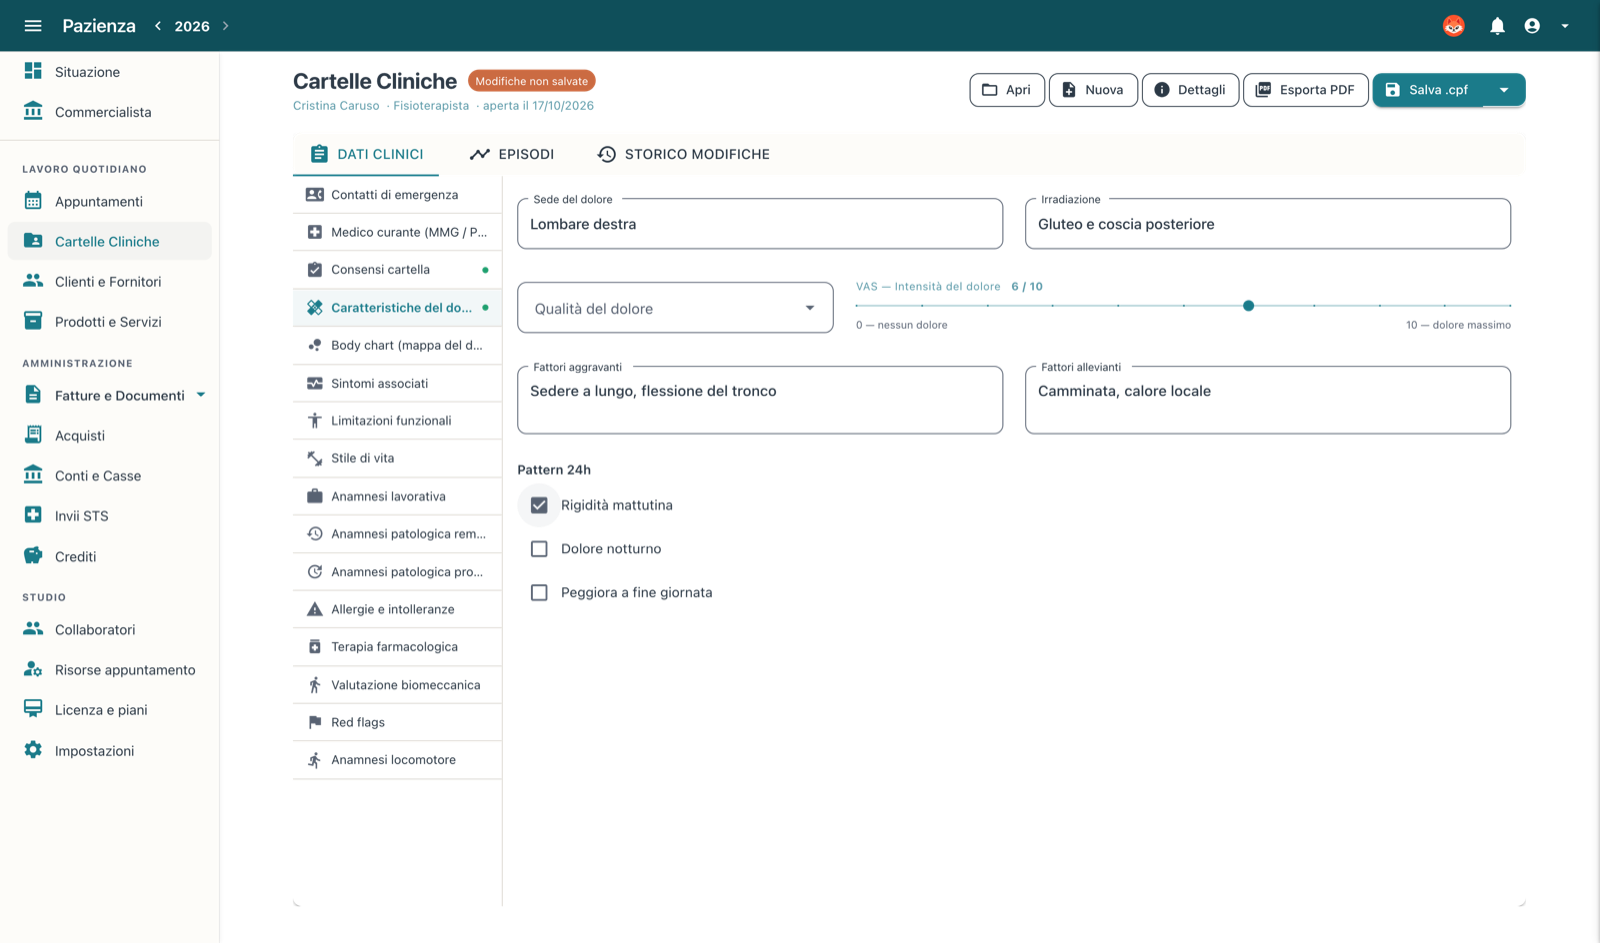
Task: Click the VAS pain intensity slider handle
Action: tap(1248, 306)
